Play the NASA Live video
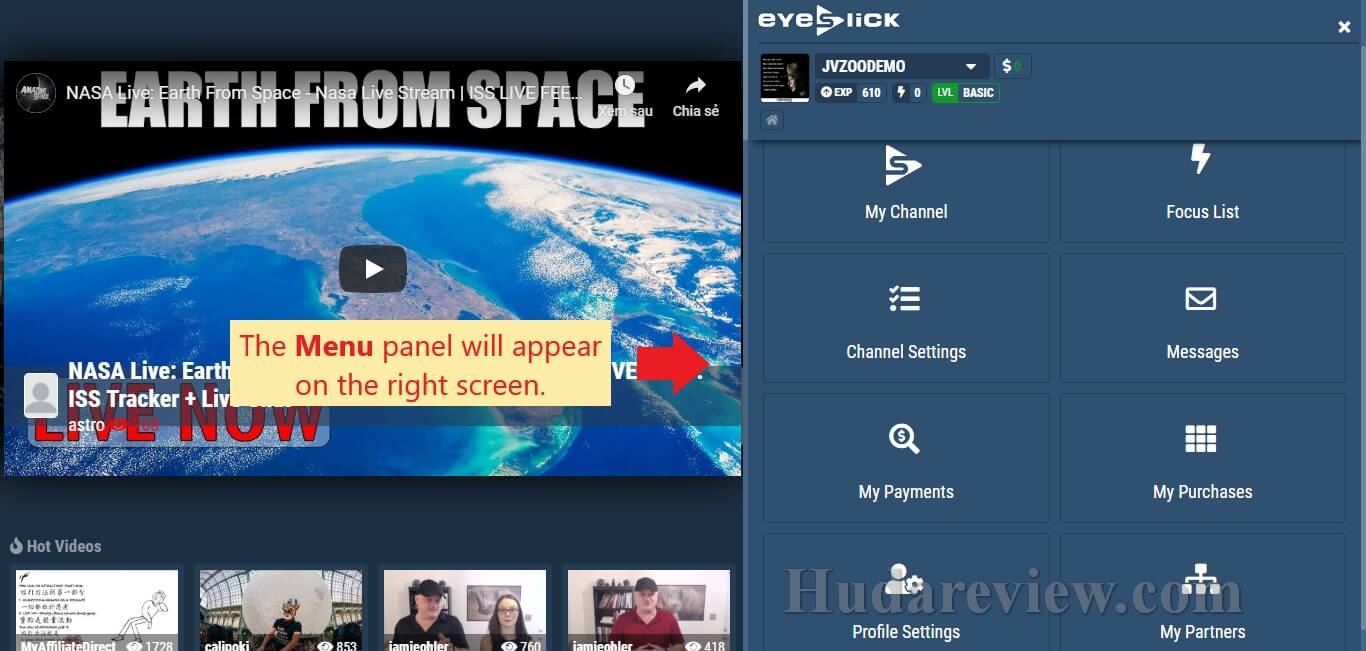This screenshot has width=1366, height=651. (x=372, y=269)
